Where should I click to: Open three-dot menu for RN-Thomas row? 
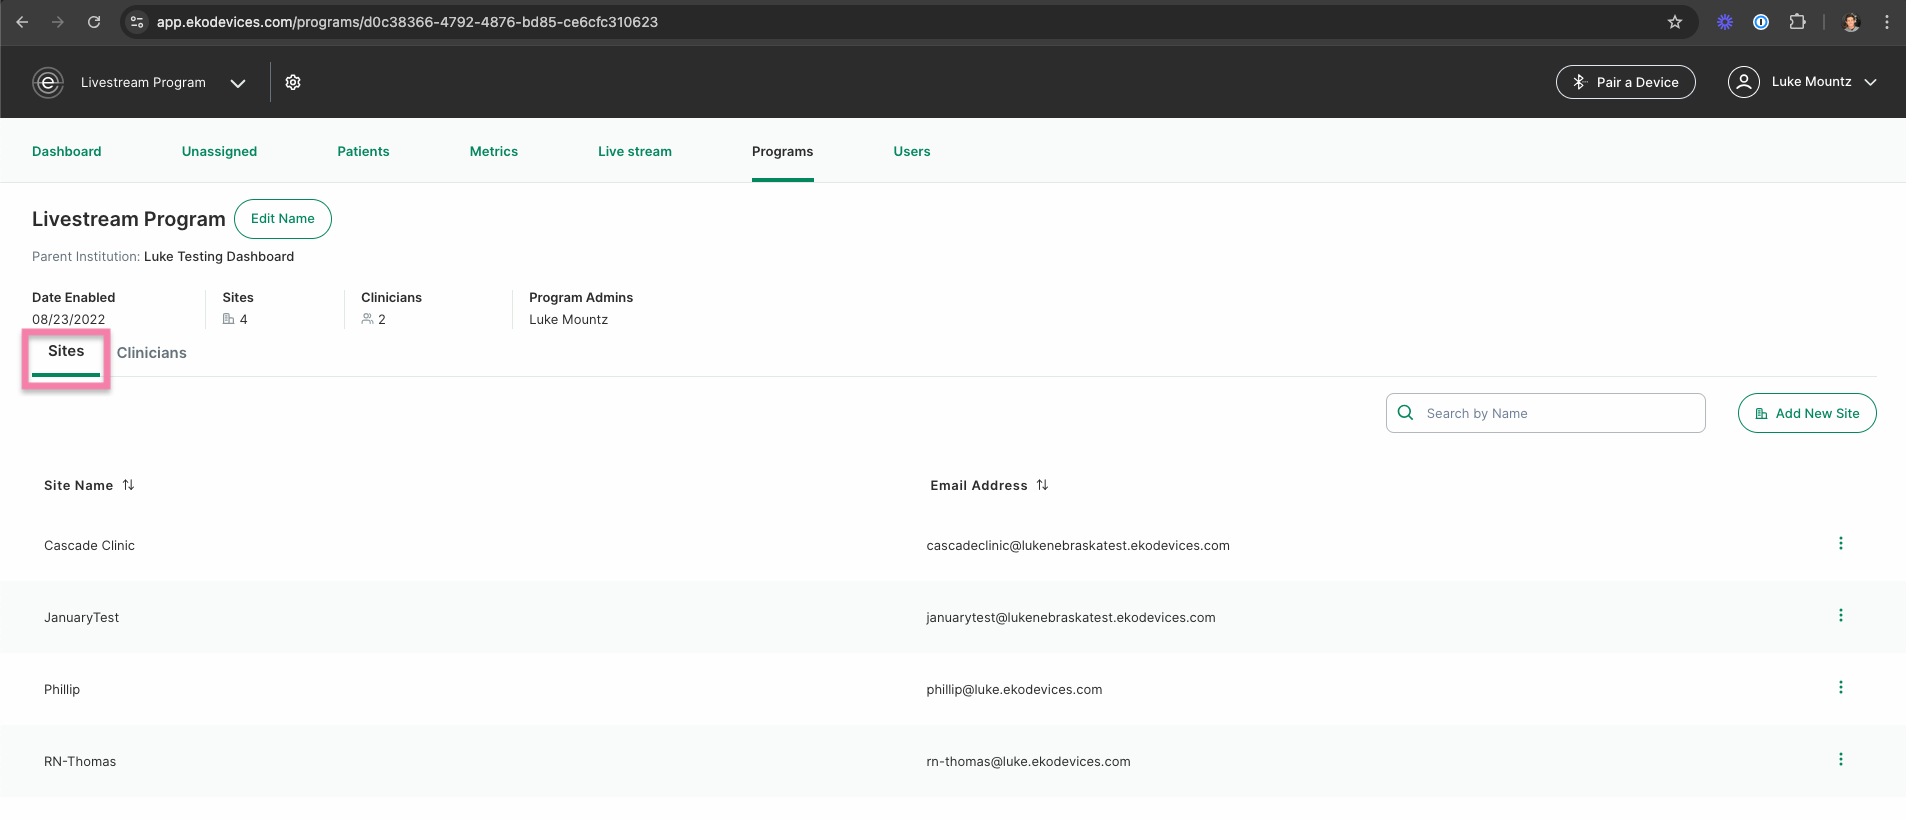(1840, 759)
